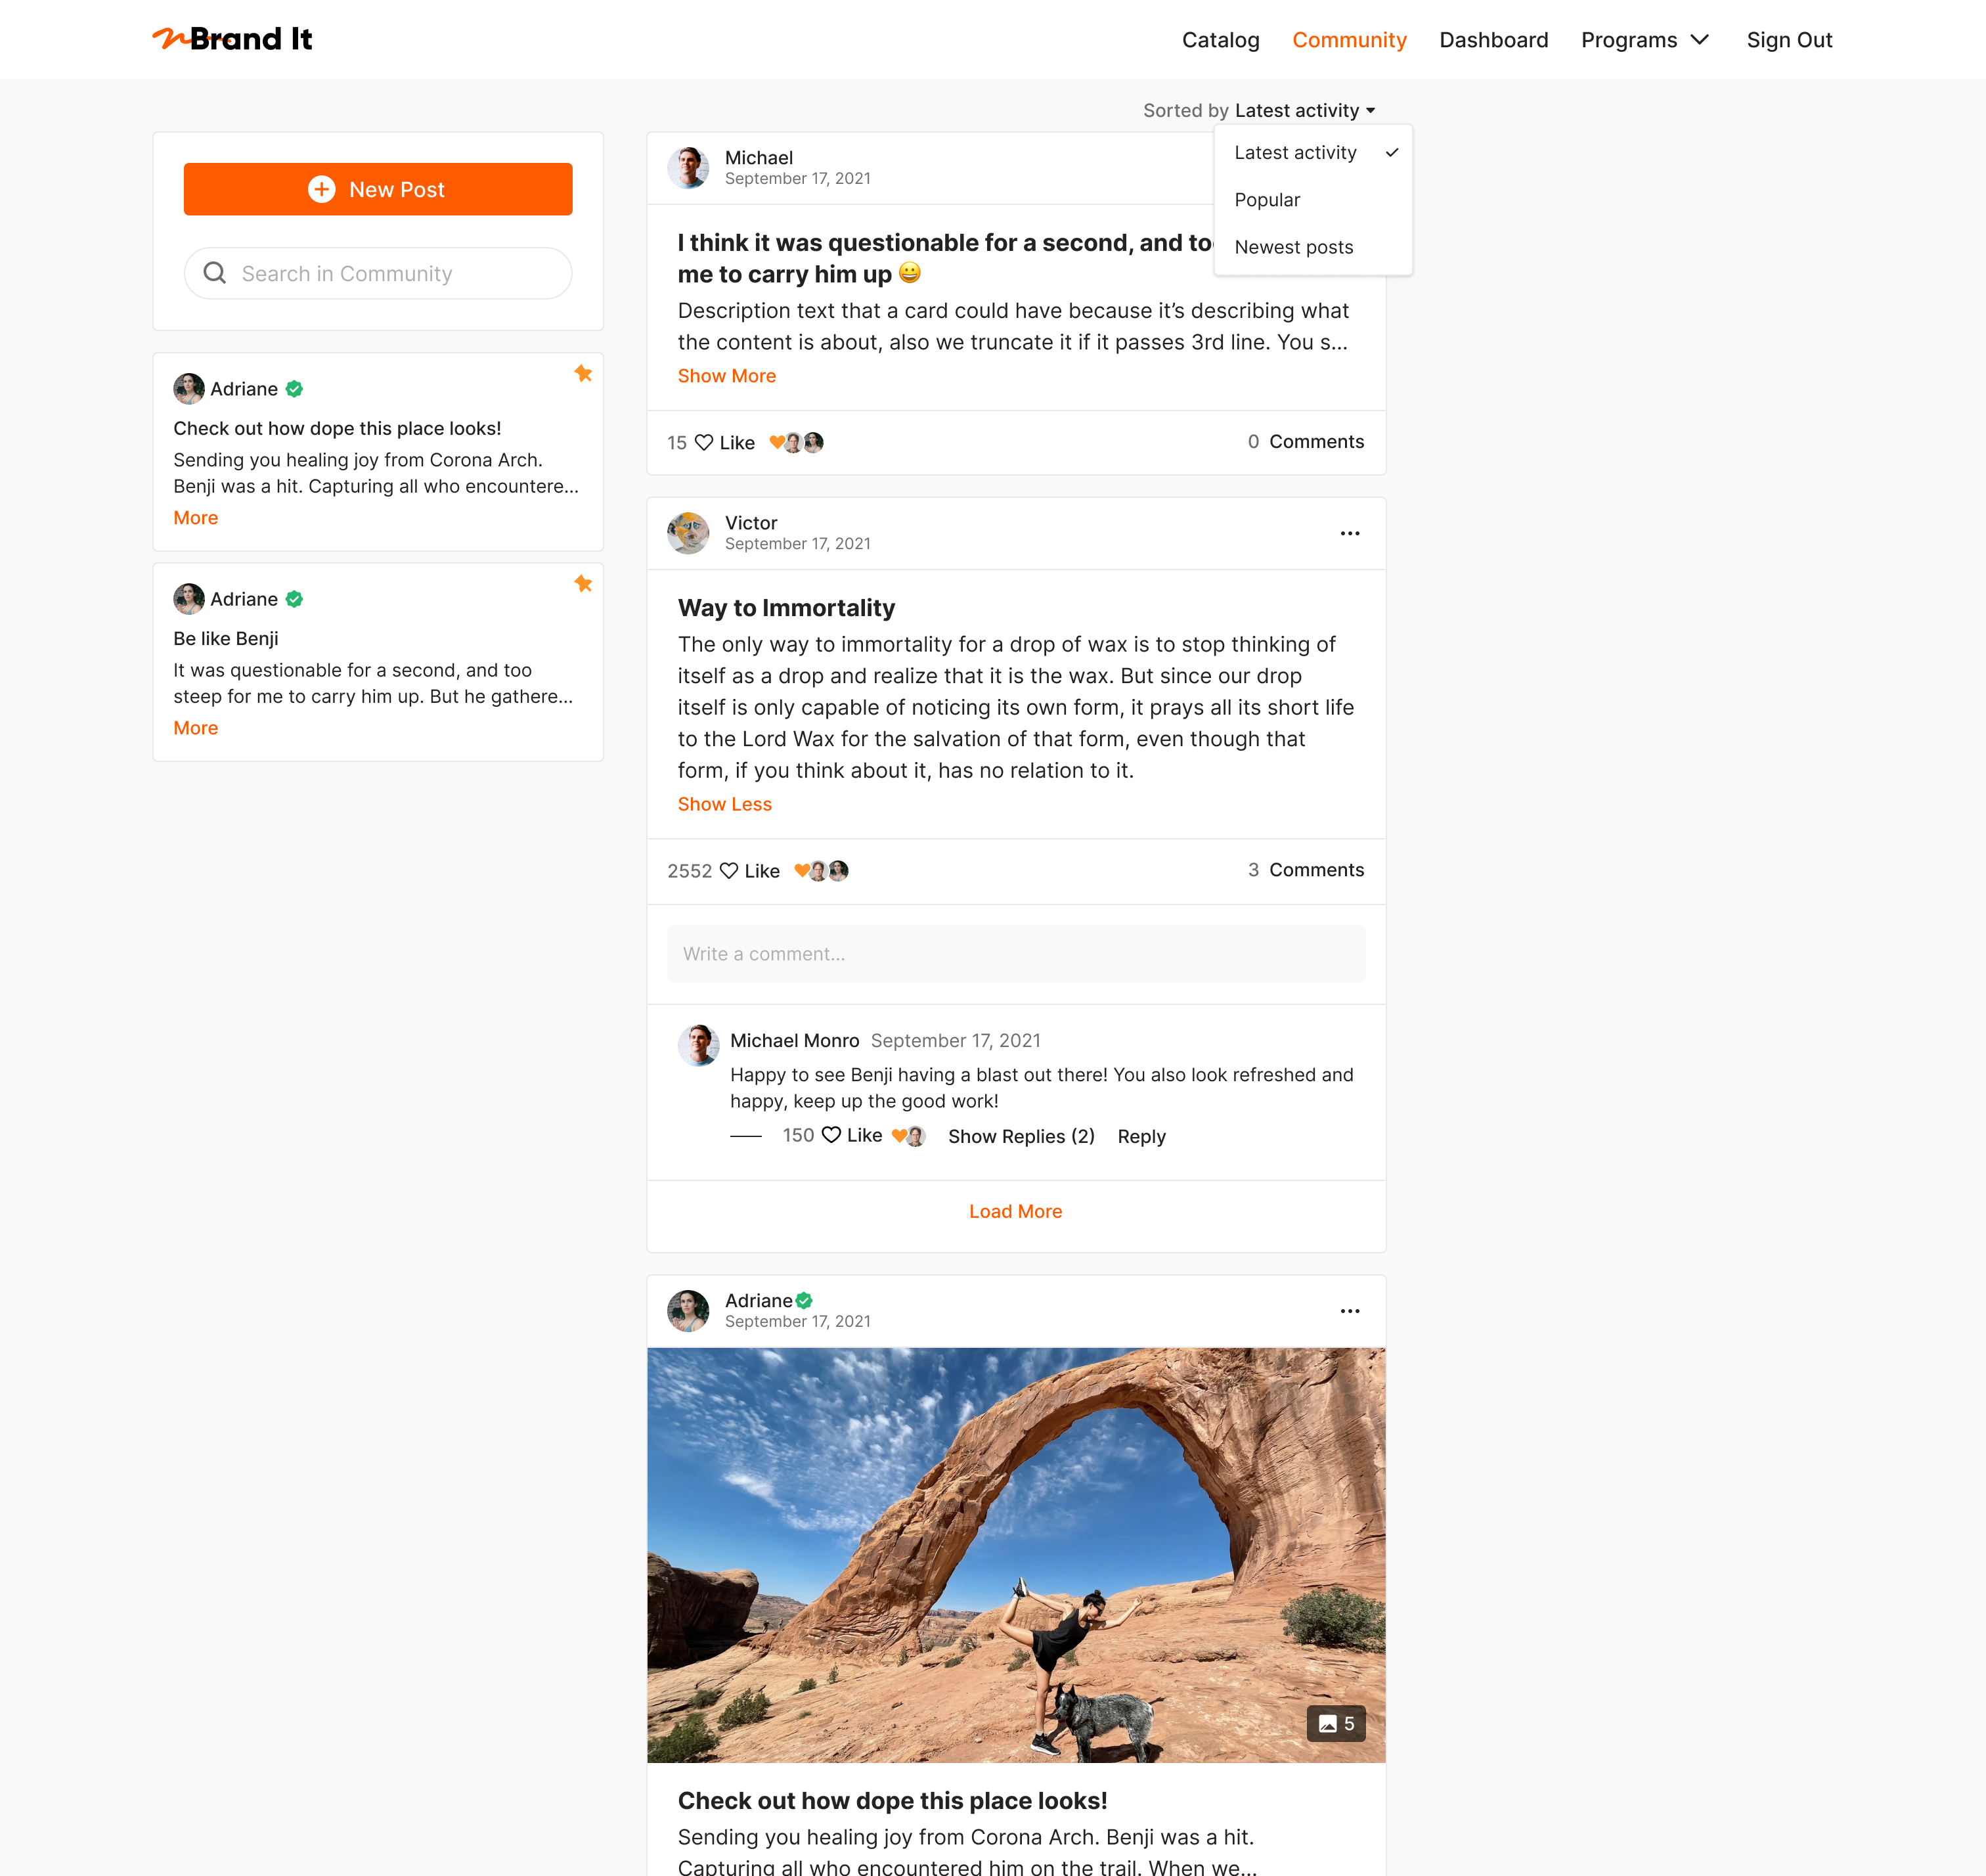Click Brand It logo in header
1986x1876 pixels.
click(233, 39)
